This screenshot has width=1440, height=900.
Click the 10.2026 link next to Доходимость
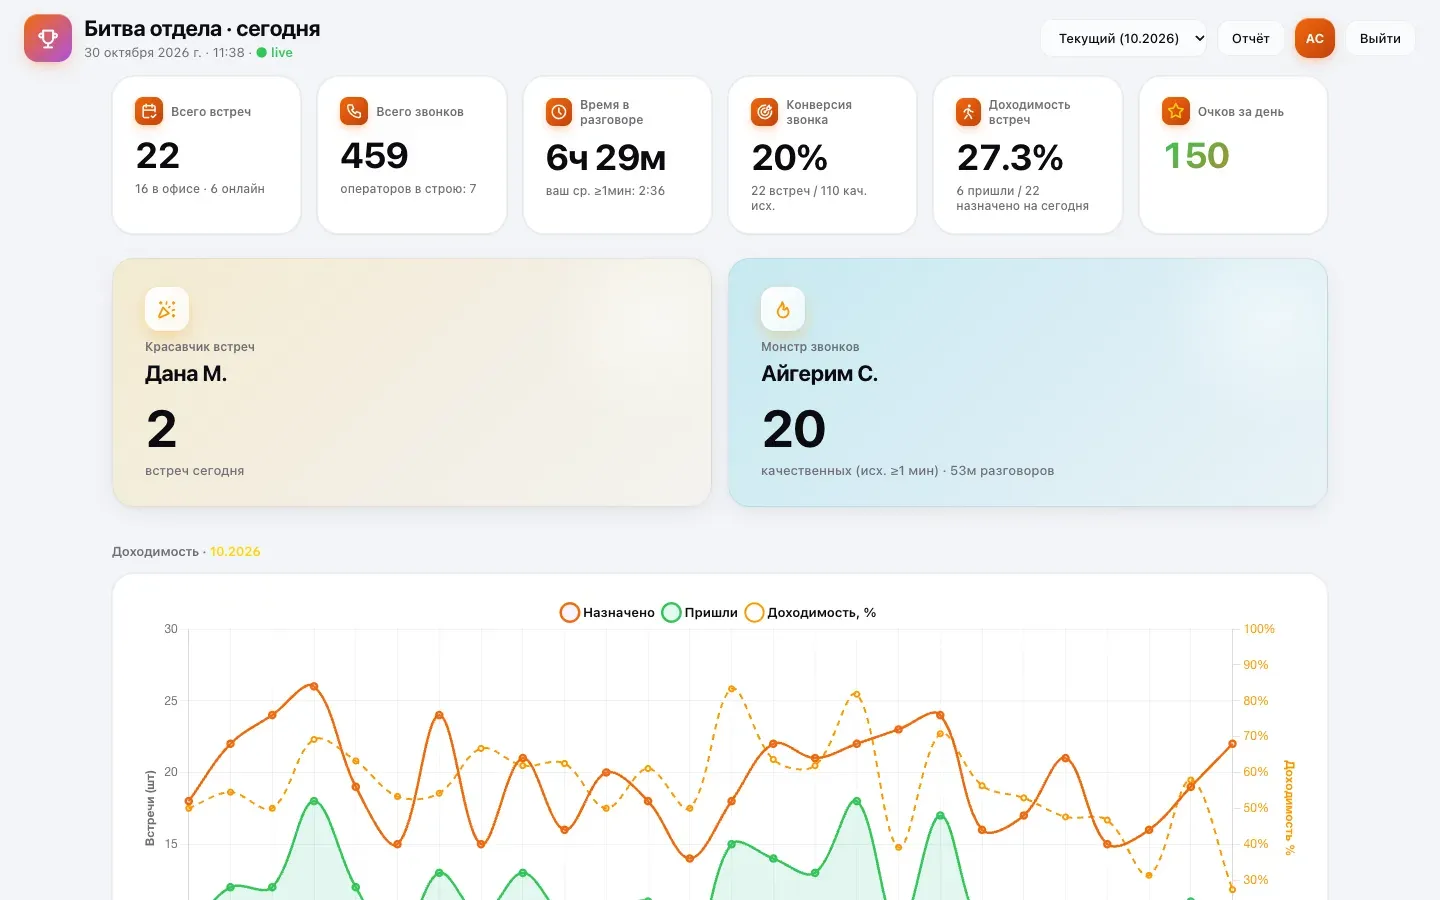tap(235, 551)
